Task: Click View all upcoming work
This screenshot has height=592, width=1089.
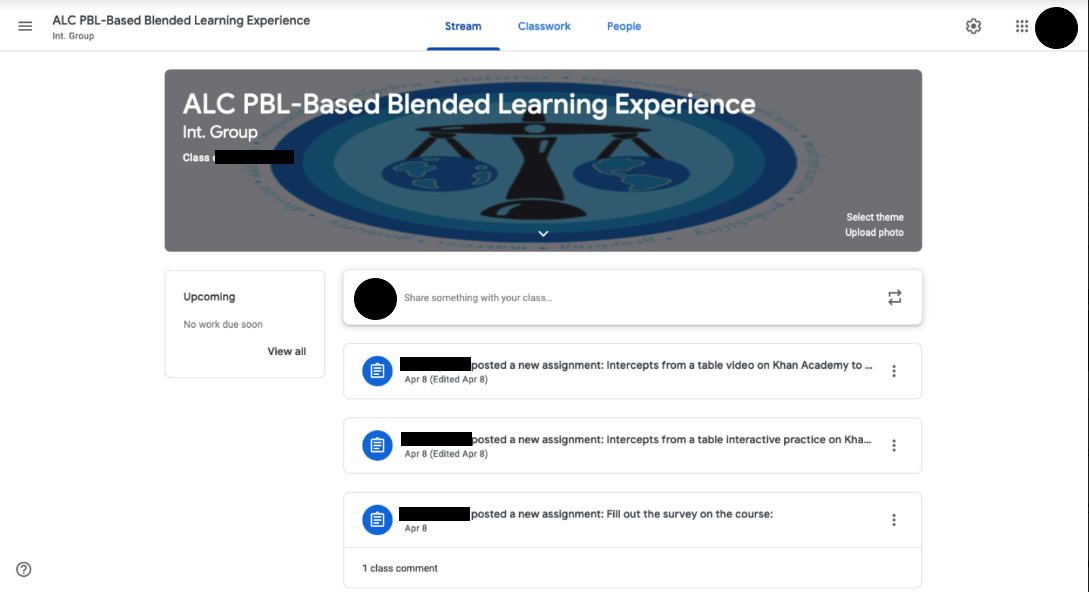Action: tap(286, 351)
